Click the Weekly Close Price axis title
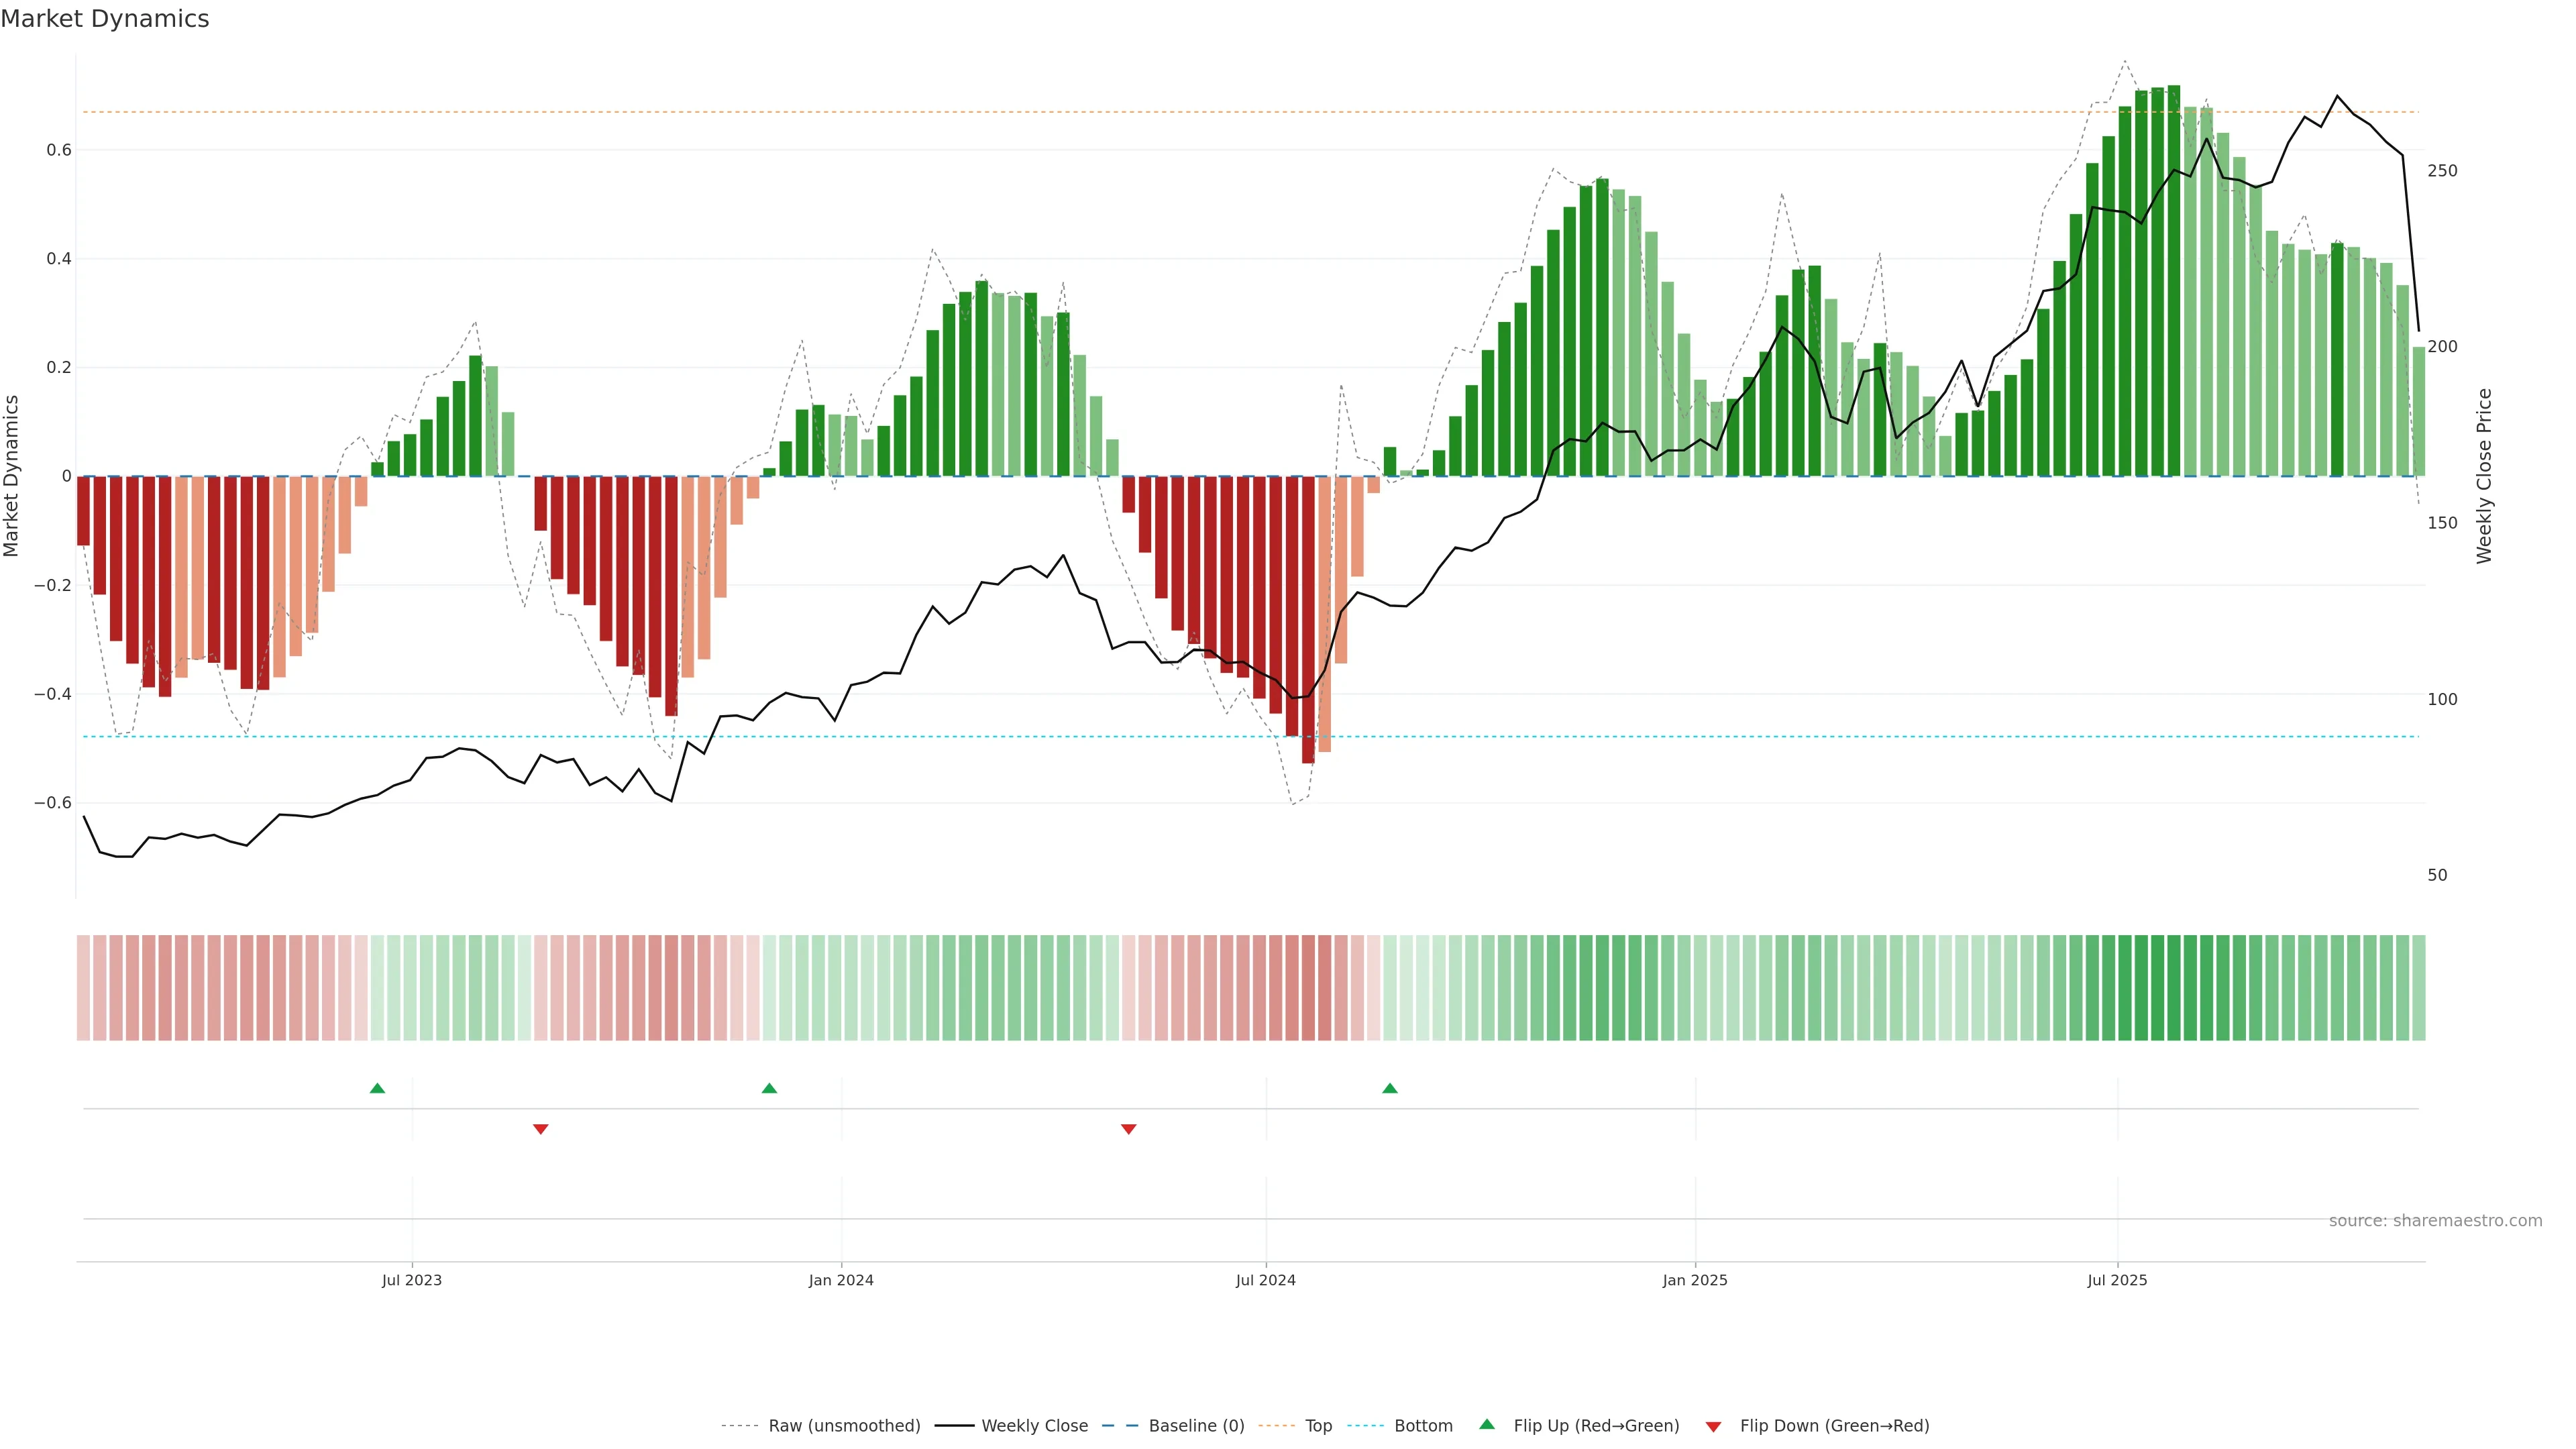 pyautogui.click(x=2484, y=476)
